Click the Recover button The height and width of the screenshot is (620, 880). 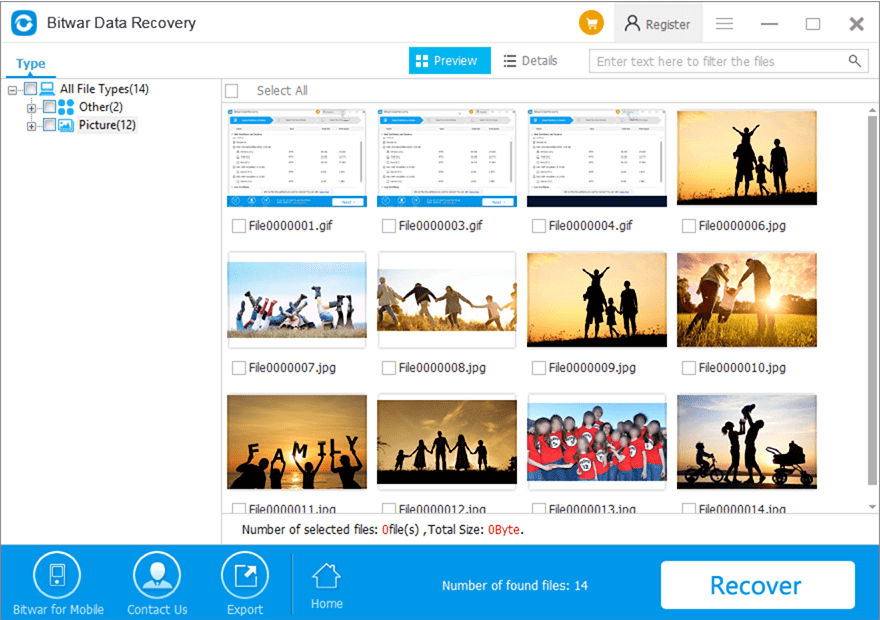pos(757,585)
